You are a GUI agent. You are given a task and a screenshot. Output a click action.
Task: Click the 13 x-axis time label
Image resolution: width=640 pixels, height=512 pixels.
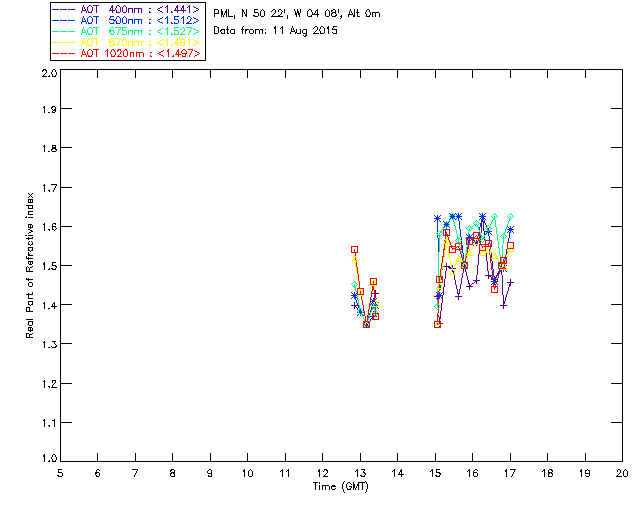point(360,473)
